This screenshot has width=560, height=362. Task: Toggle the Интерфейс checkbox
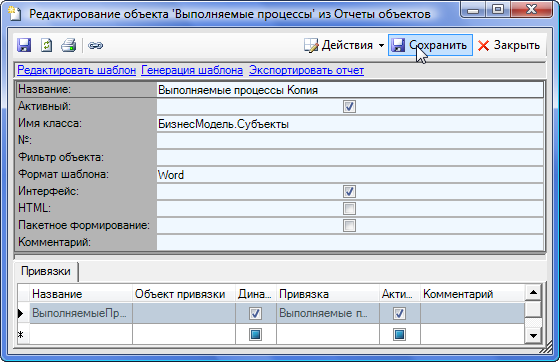pyautogui.click(x=349, y=191)
